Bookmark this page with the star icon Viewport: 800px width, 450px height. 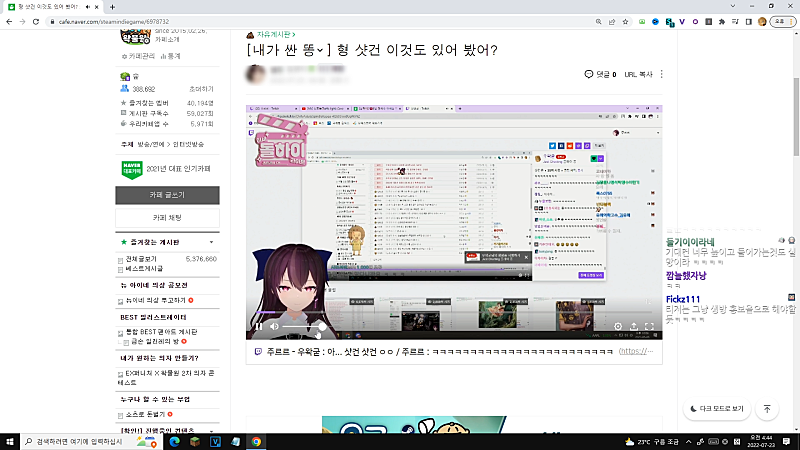tap(625, 22)
